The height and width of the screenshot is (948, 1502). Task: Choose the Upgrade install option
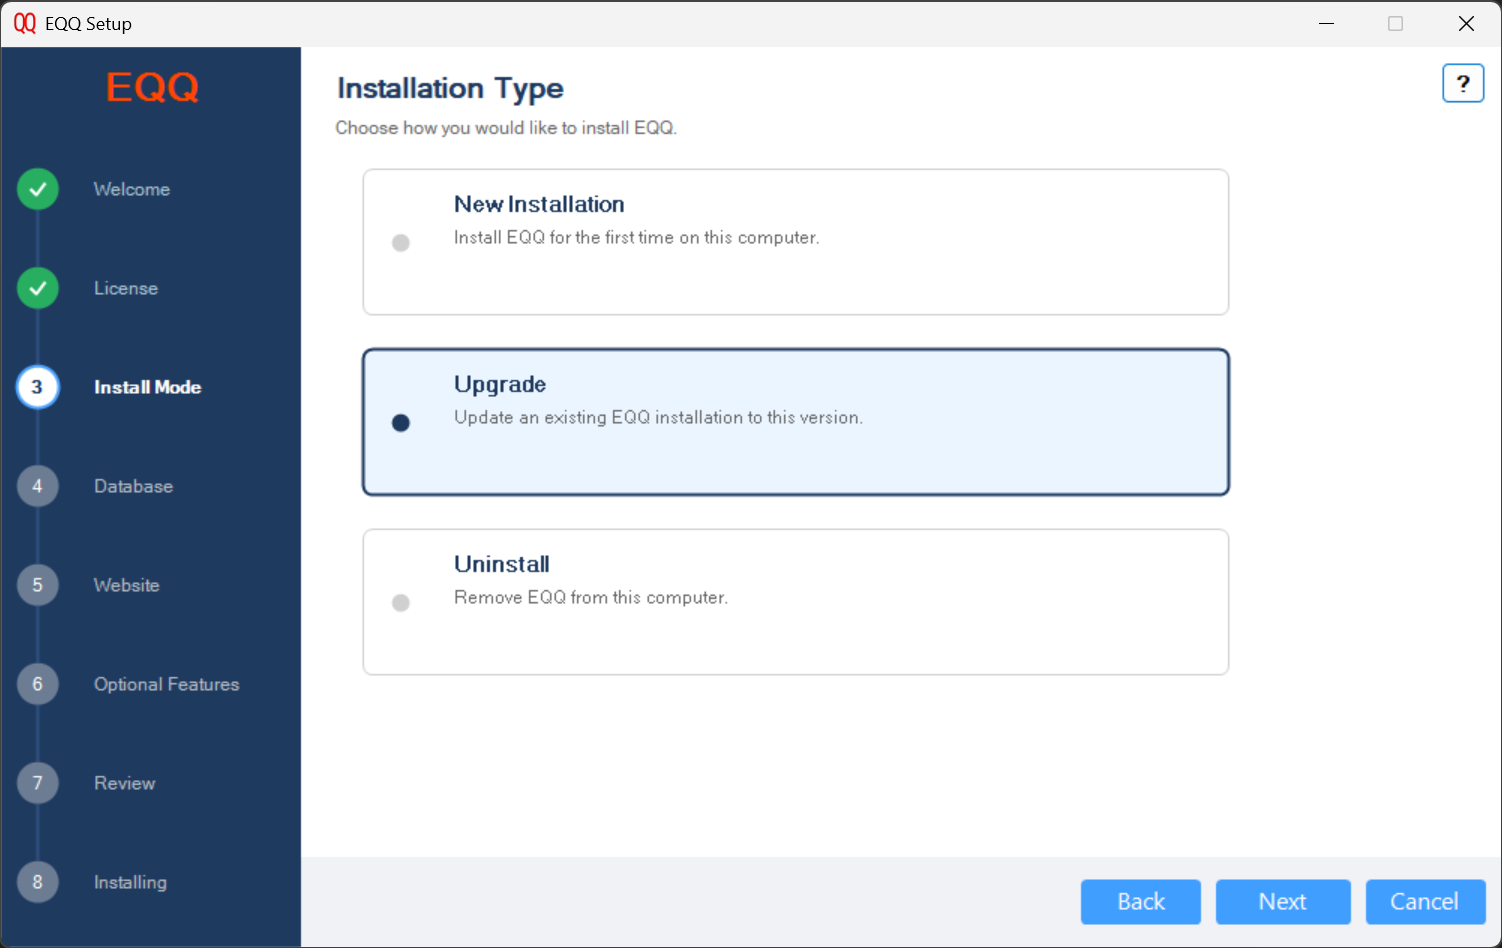tap(401, 422)
